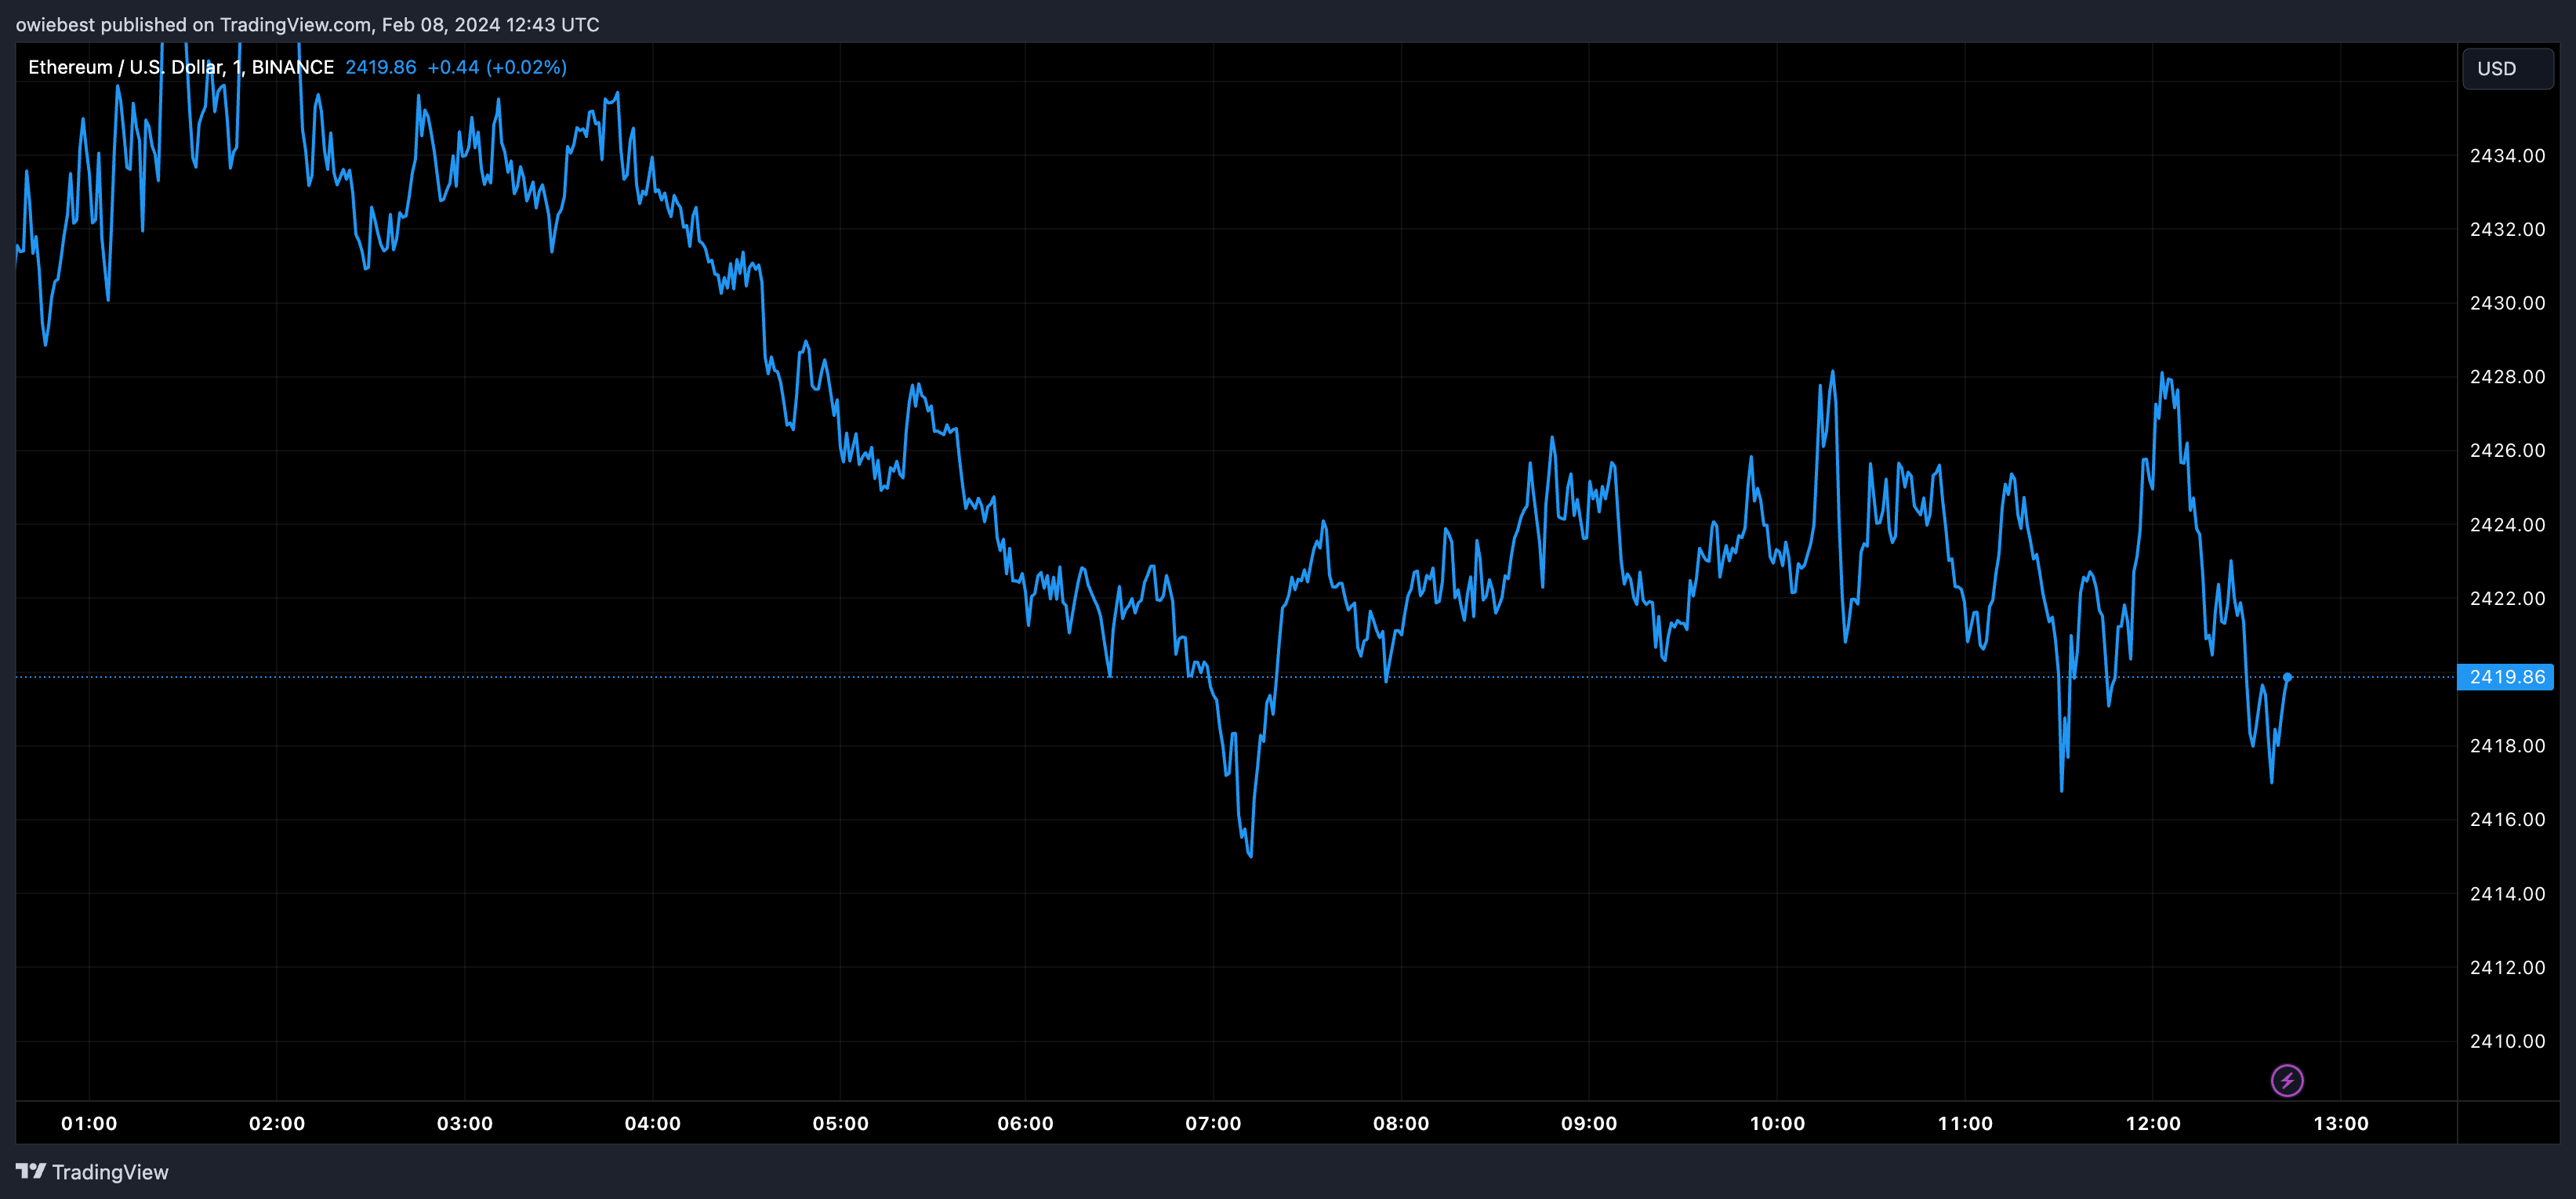Viewport: 2576px width, 1199px height.
Task: Click the 06:00 time axis label
Action: [1026, 1123]
